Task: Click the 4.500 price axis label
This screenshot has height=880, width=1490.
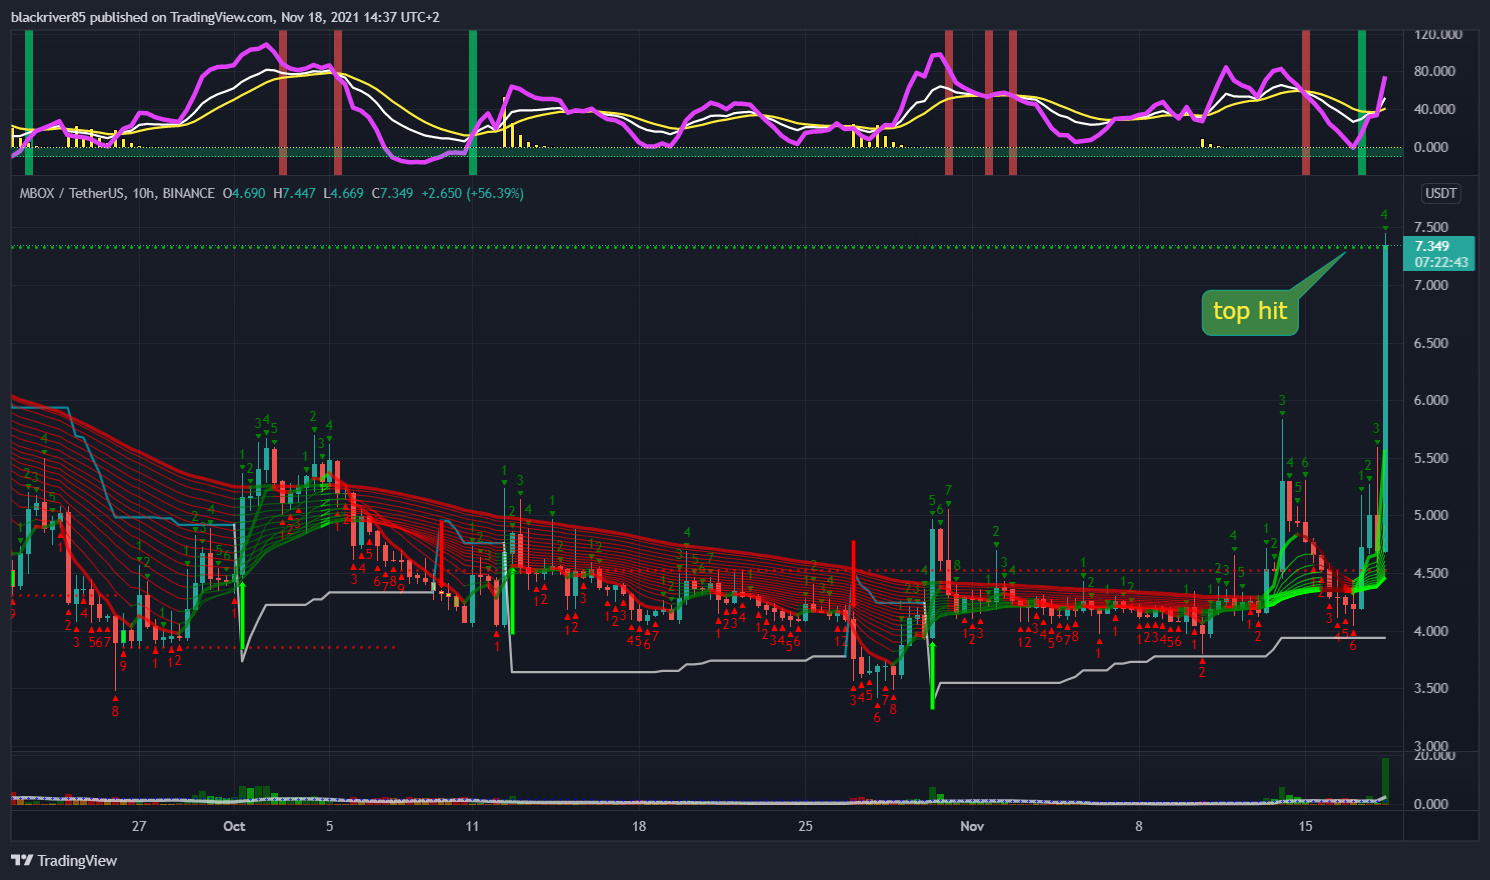Action: 1432,573
